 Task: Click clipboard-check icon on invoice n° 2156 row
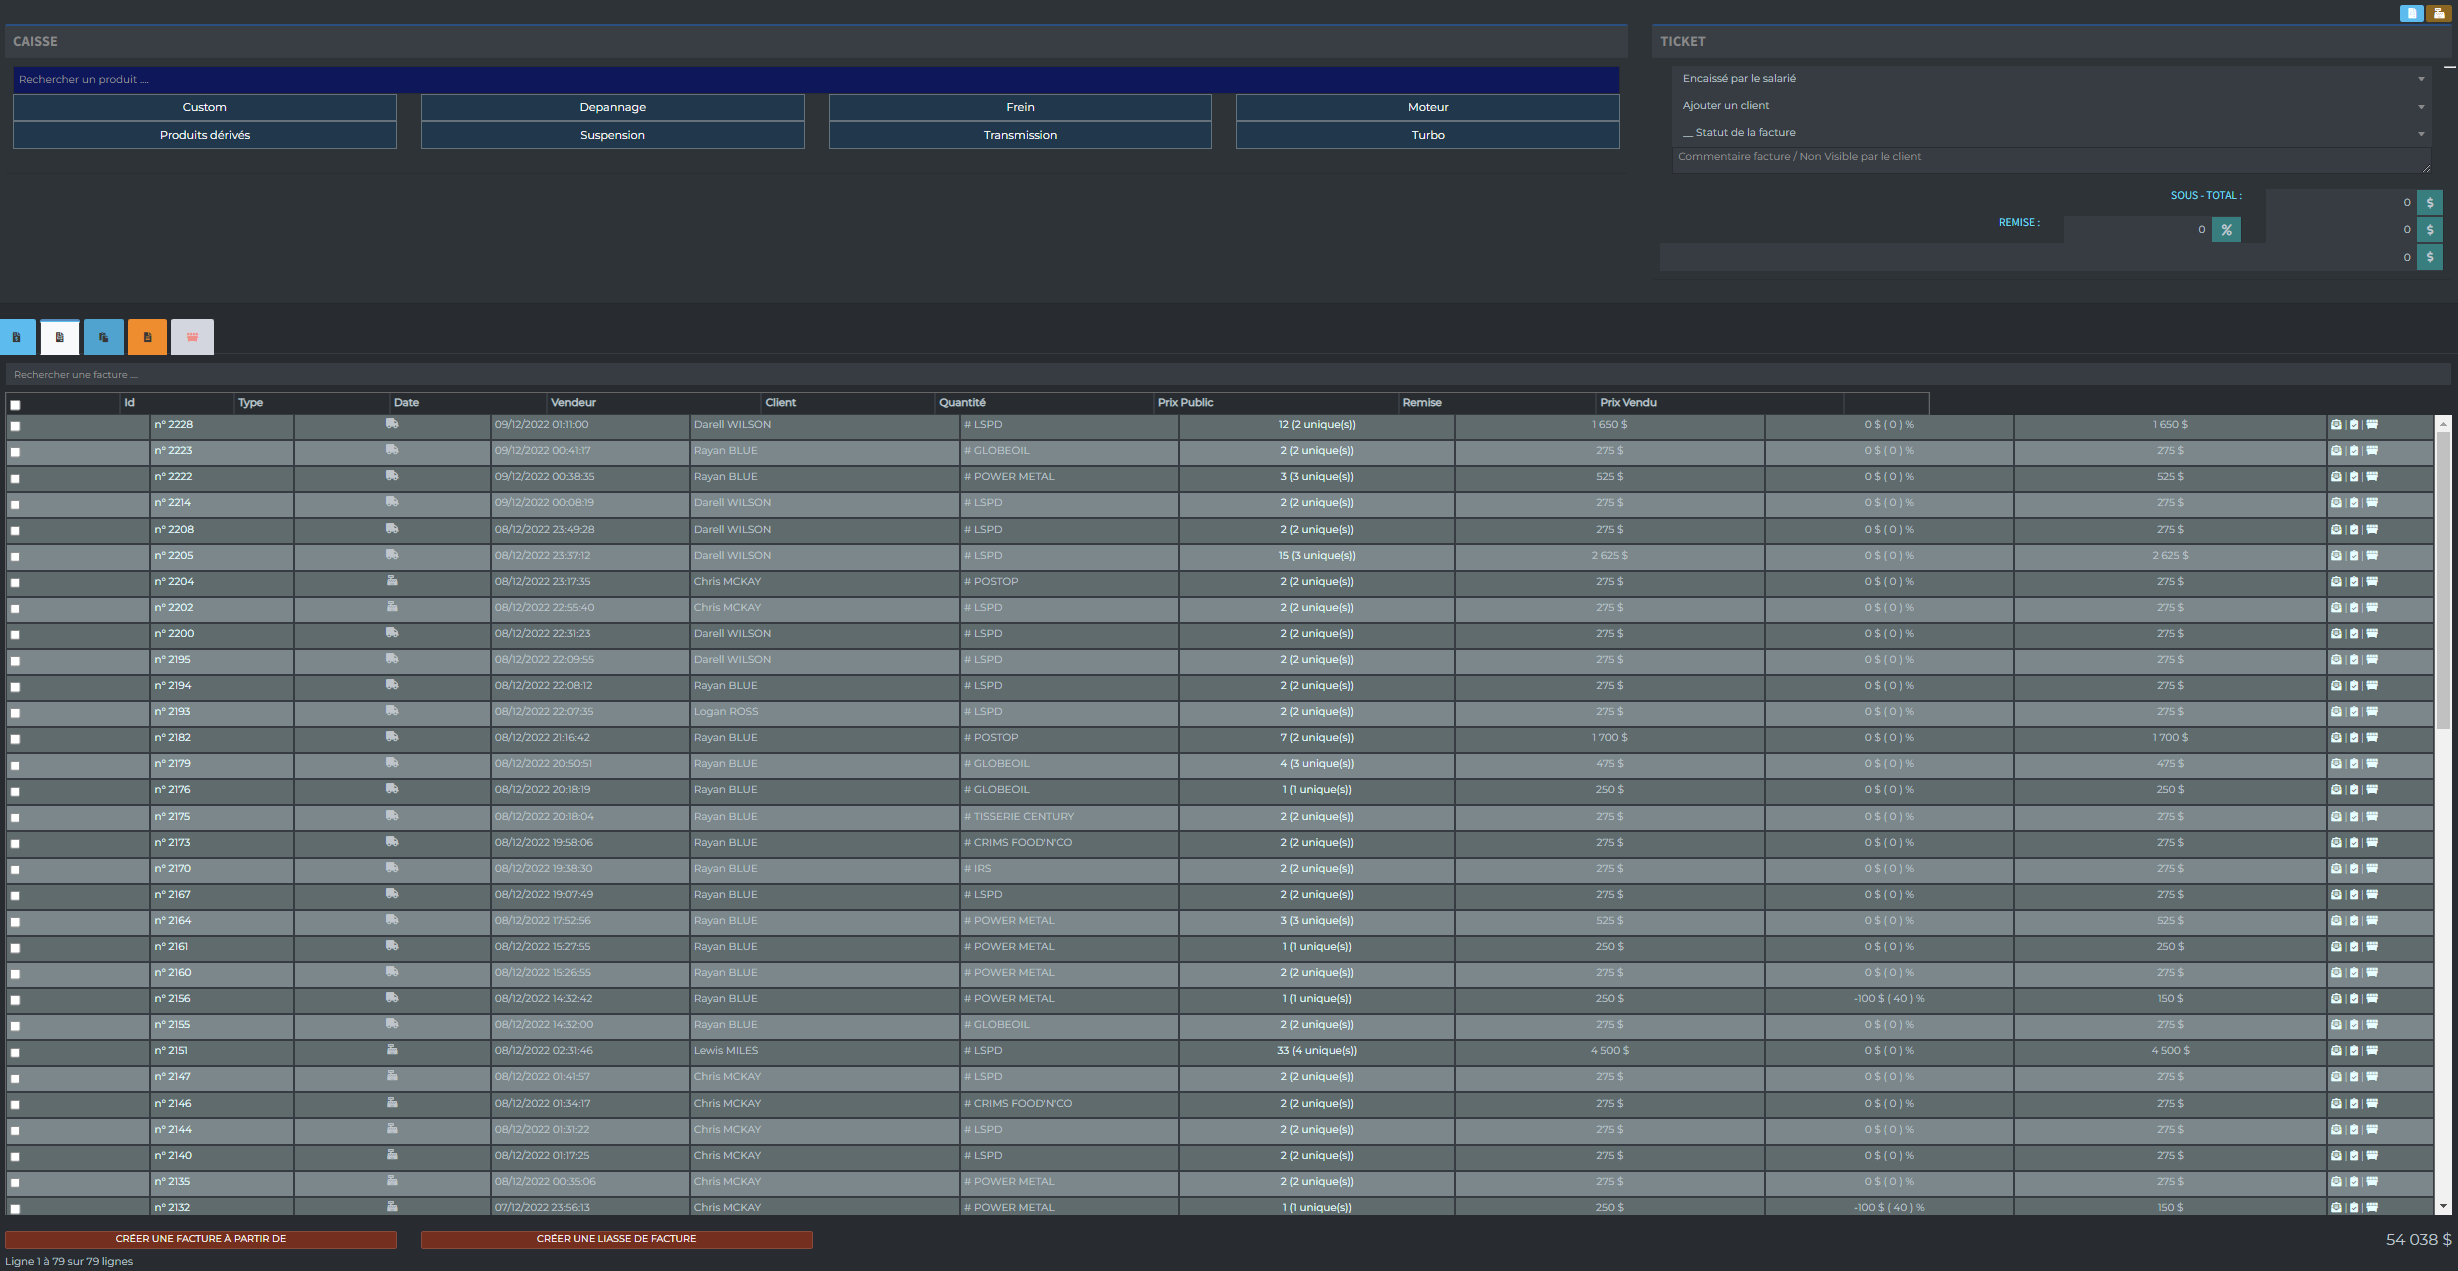tap(2354, 999)
